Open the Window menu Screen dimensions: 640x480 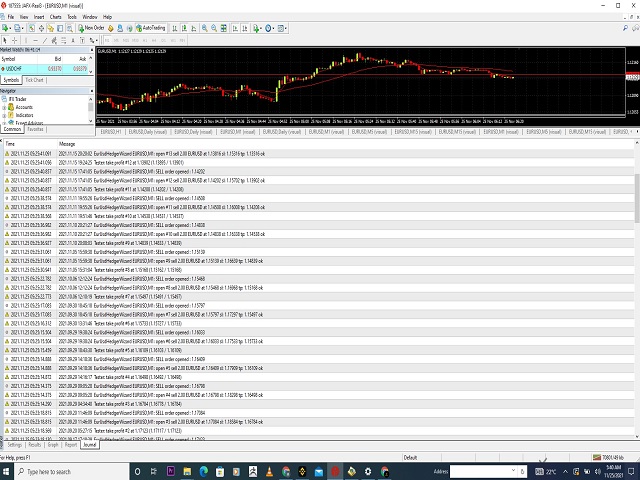coord(90,17)
